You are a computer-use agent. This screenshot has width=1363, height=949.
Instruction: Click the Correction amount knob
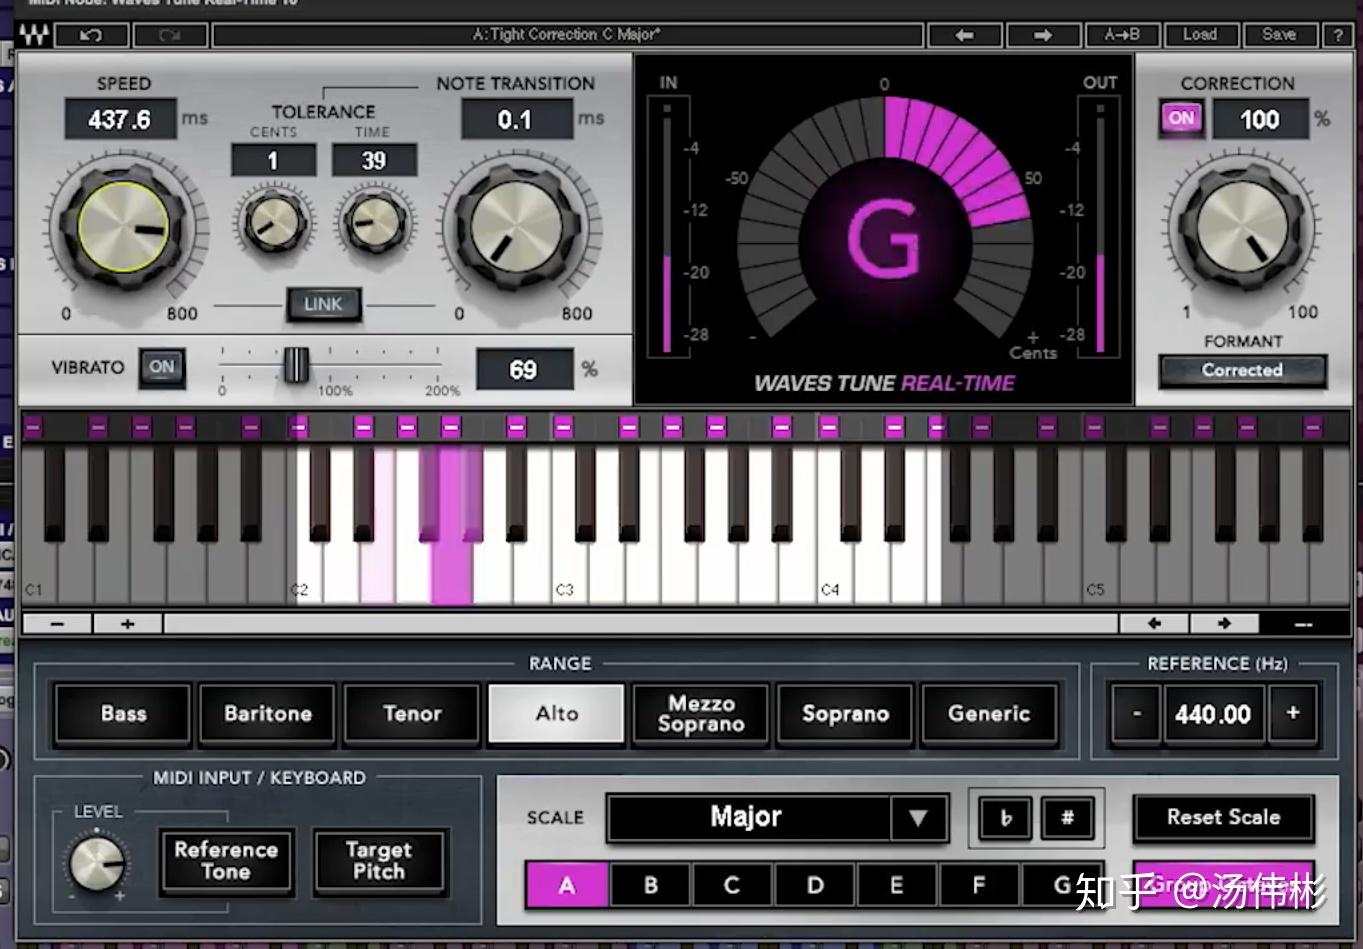pos(1243,229)
